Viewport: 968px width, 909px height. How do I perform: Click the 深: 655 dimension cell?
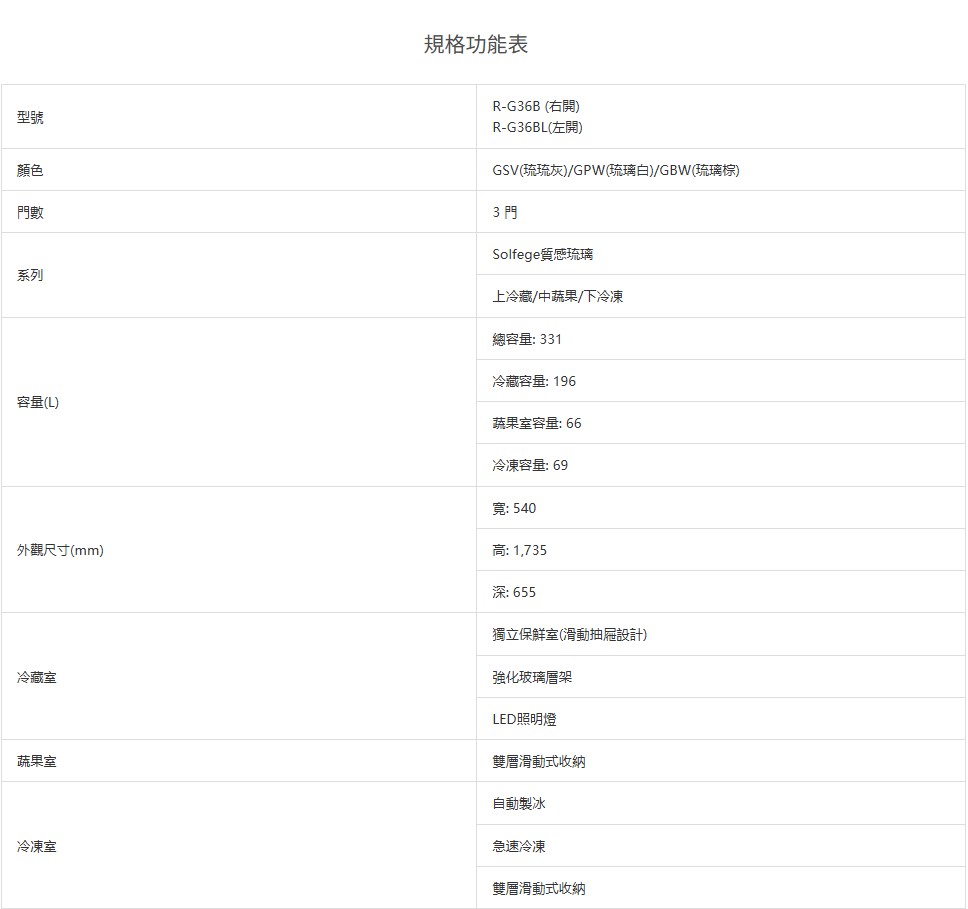[x=514, y=592]
